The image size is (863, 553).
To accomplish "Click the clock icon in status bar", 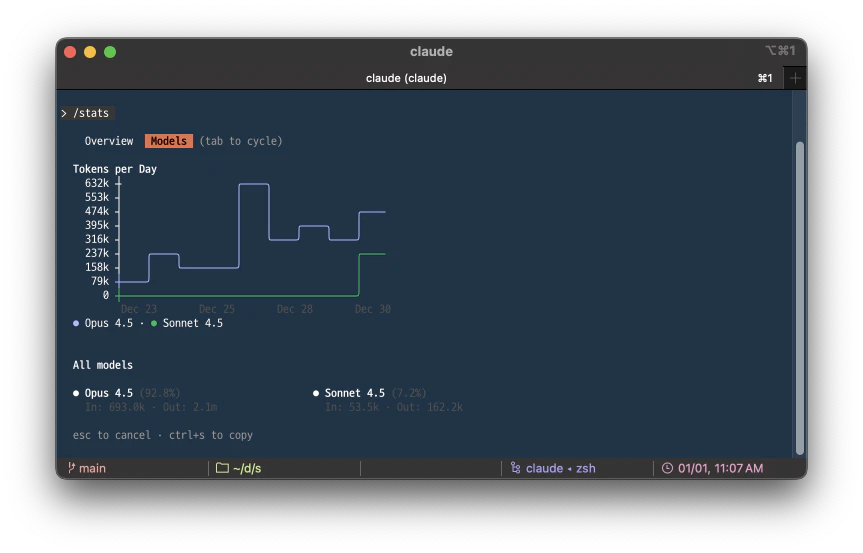I will (x=667, y=468).
